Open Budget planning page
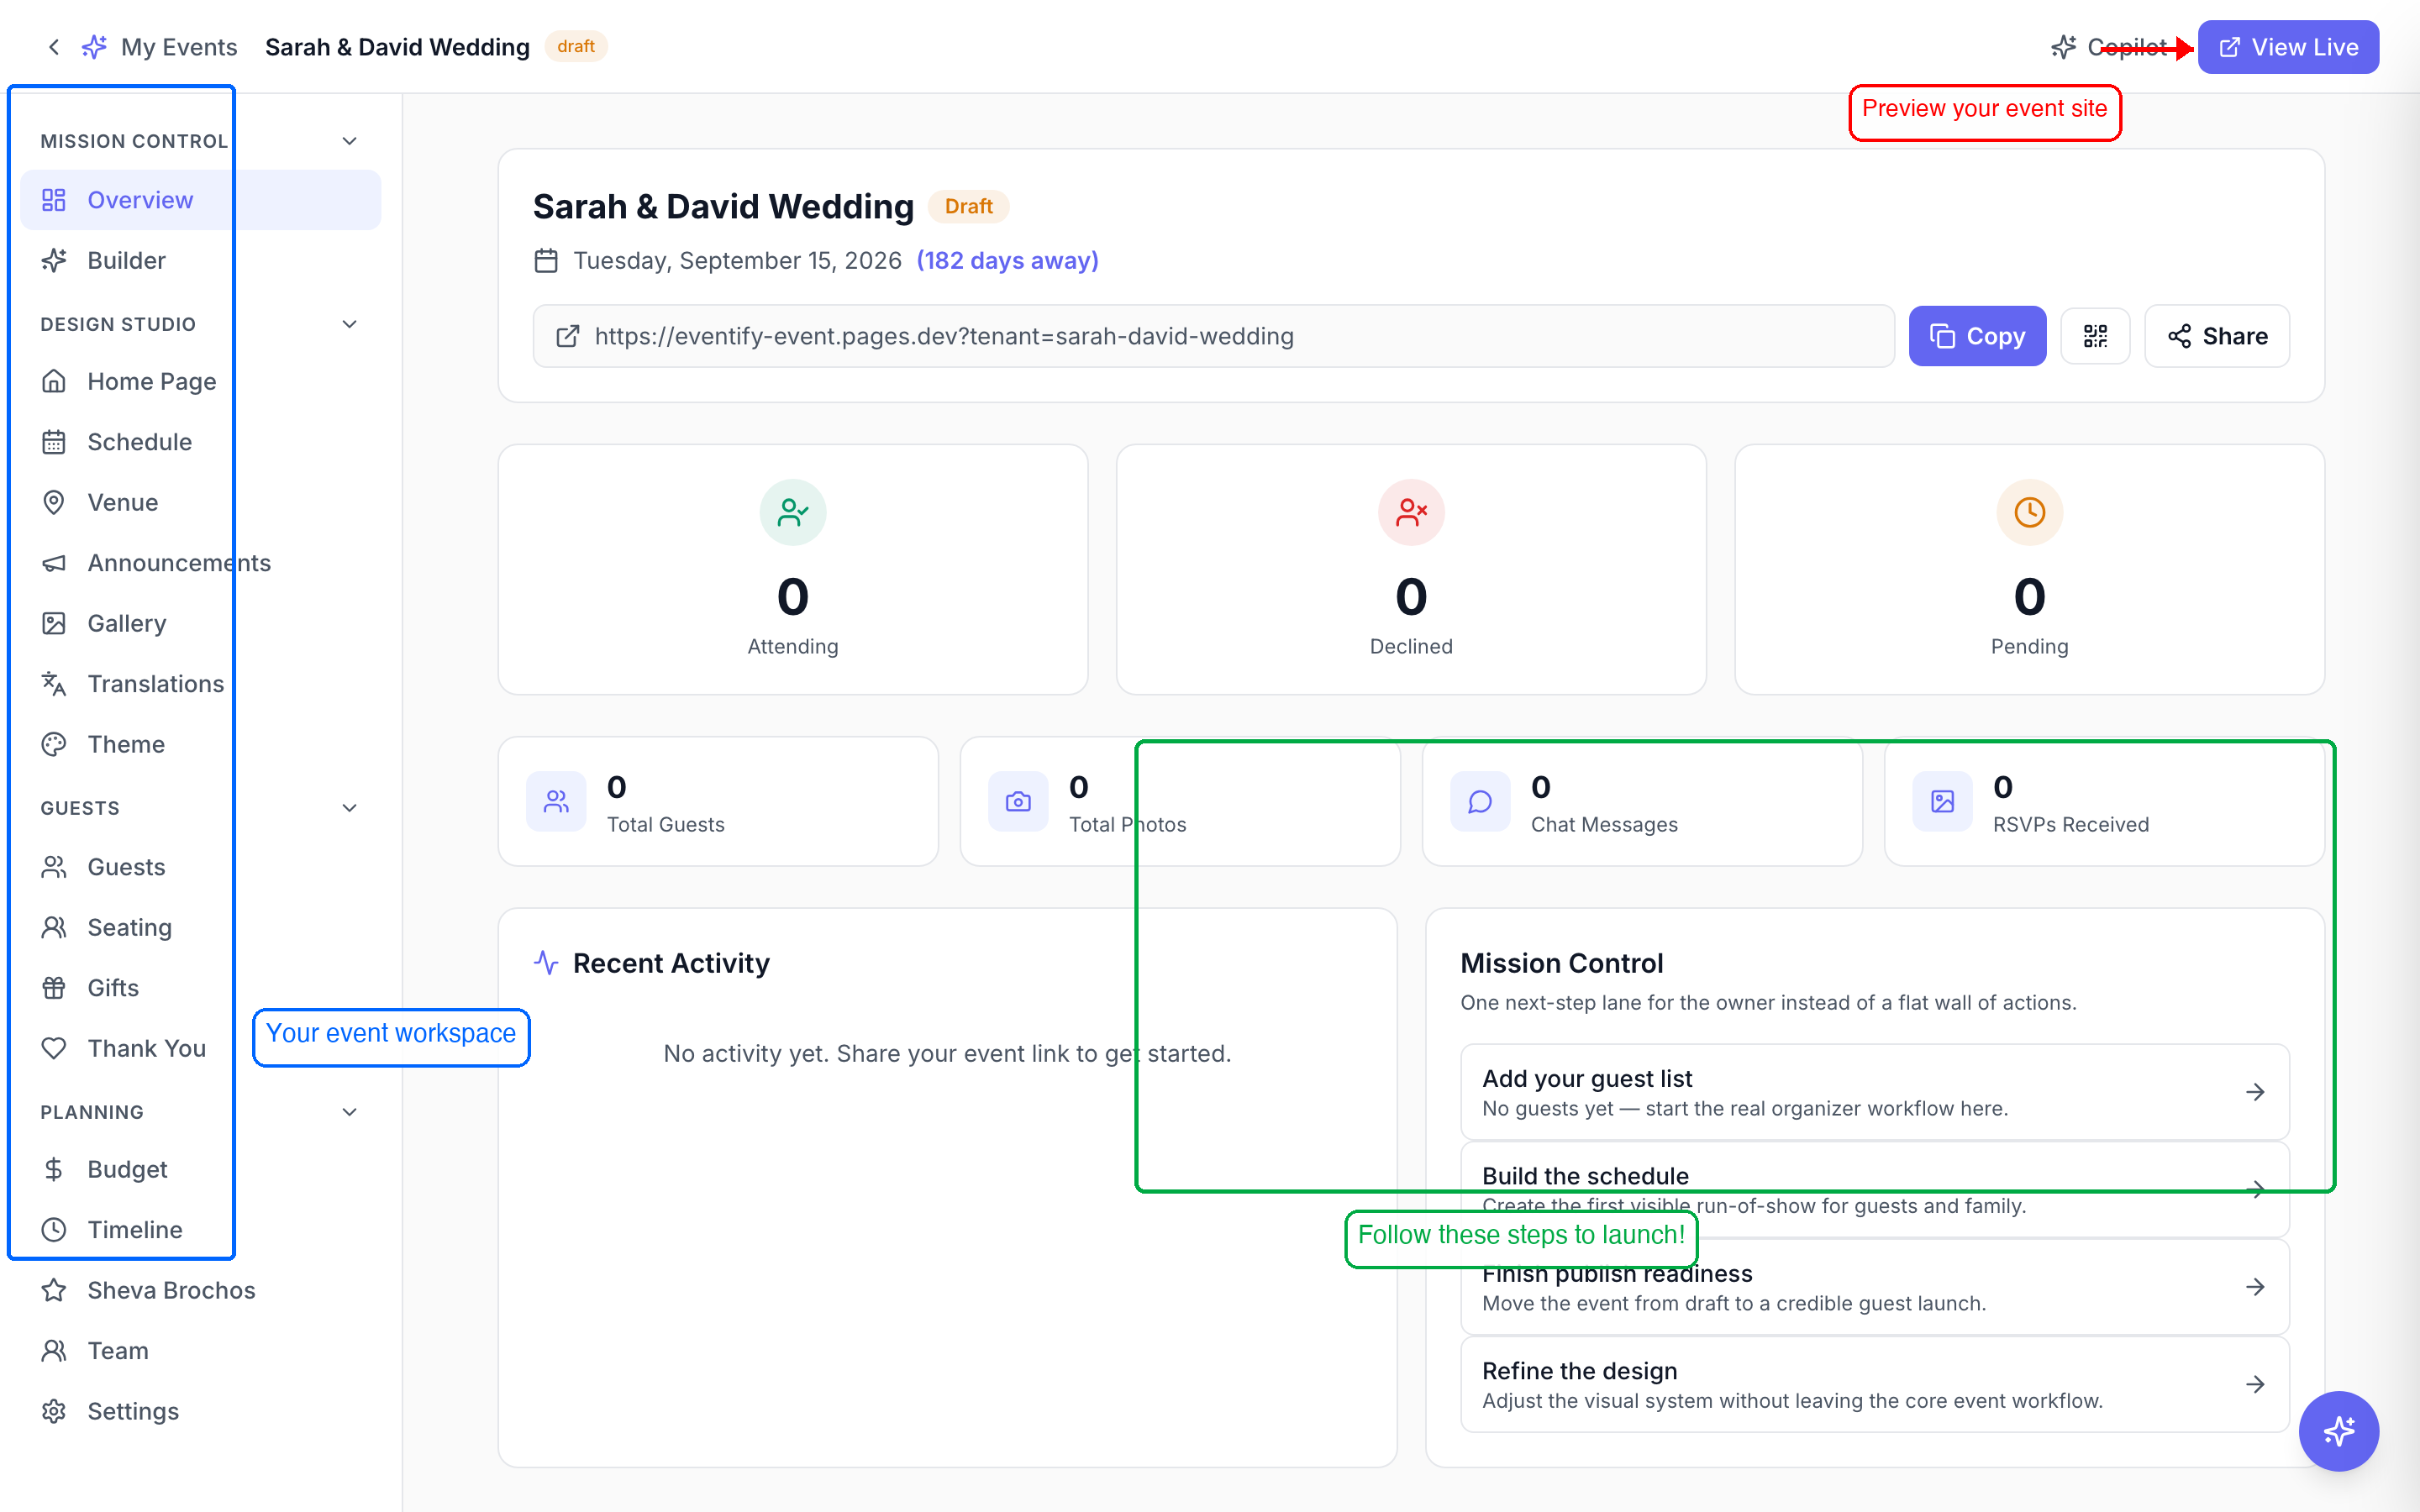2420x1512 pixels. [x=127, y=1169]
